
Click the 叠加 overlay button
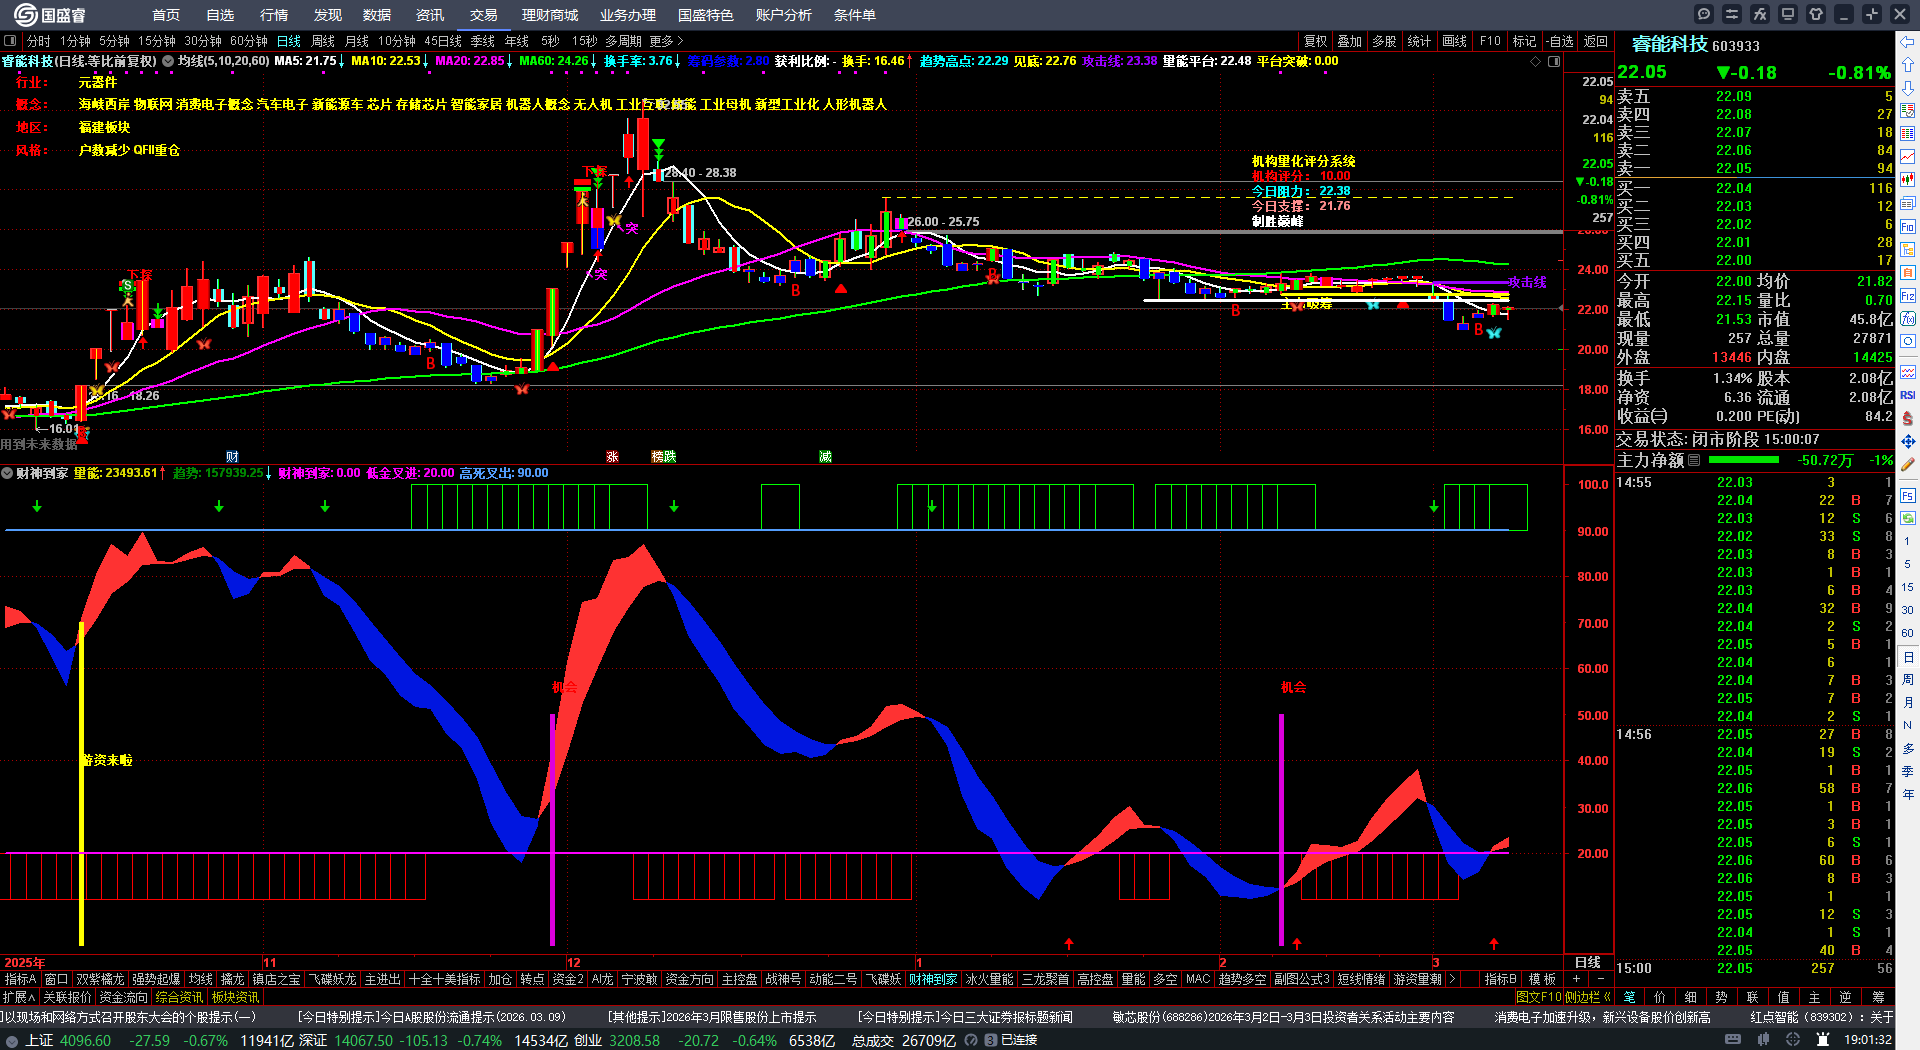[1350, 41]
